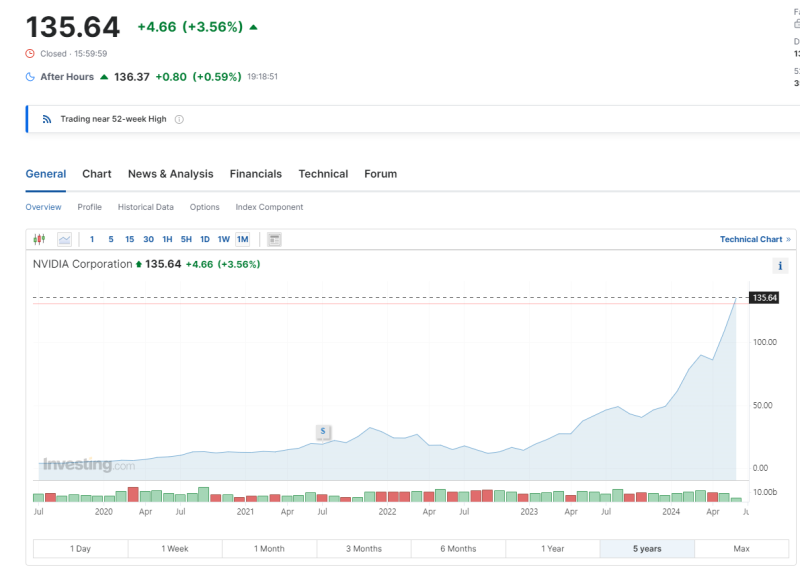Click the NVIDIA Corporation chart title
Screen dimensions: 800x569
(83, 264)
